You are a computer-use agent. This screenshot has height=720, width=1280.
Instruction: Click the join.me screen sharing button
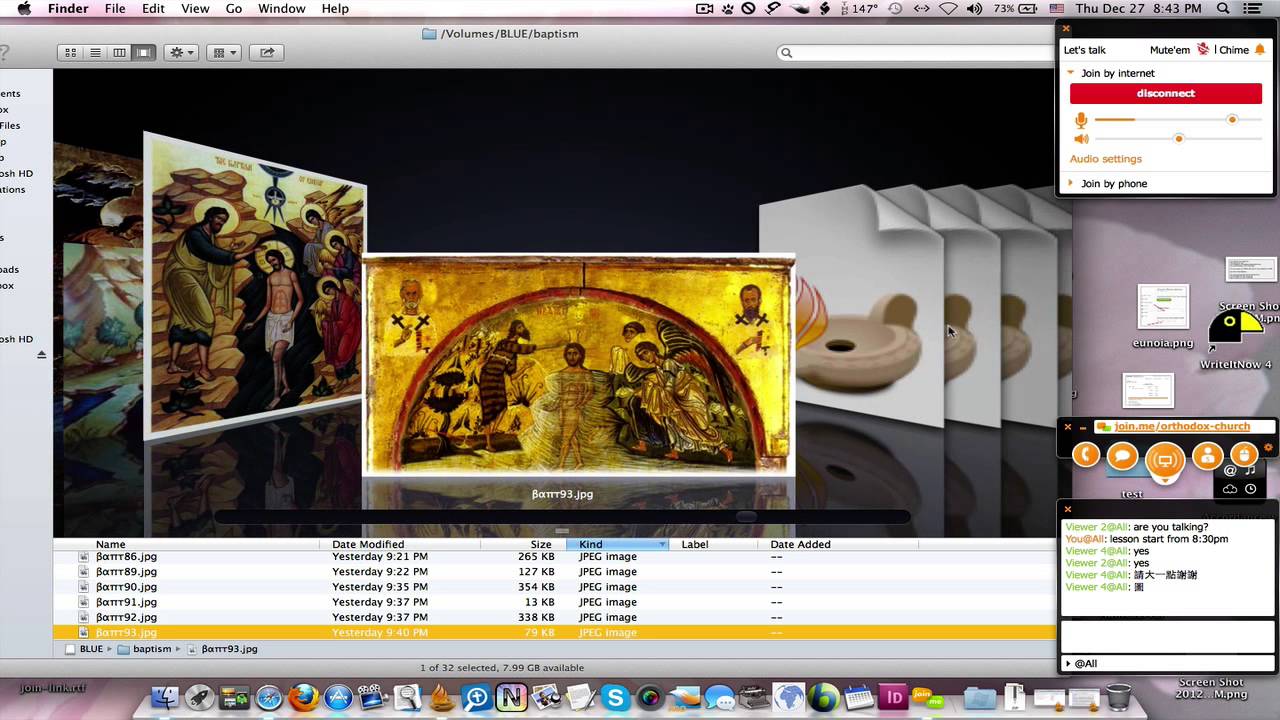click(1165, 460)
